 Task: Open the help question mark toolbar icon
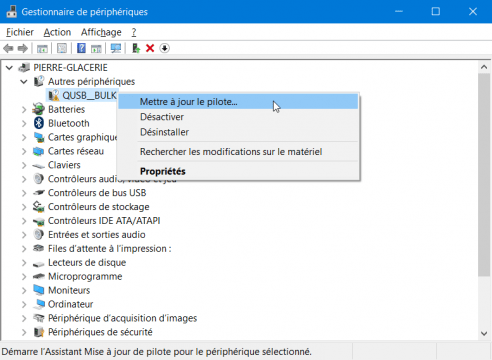click(x=81, y=48)
